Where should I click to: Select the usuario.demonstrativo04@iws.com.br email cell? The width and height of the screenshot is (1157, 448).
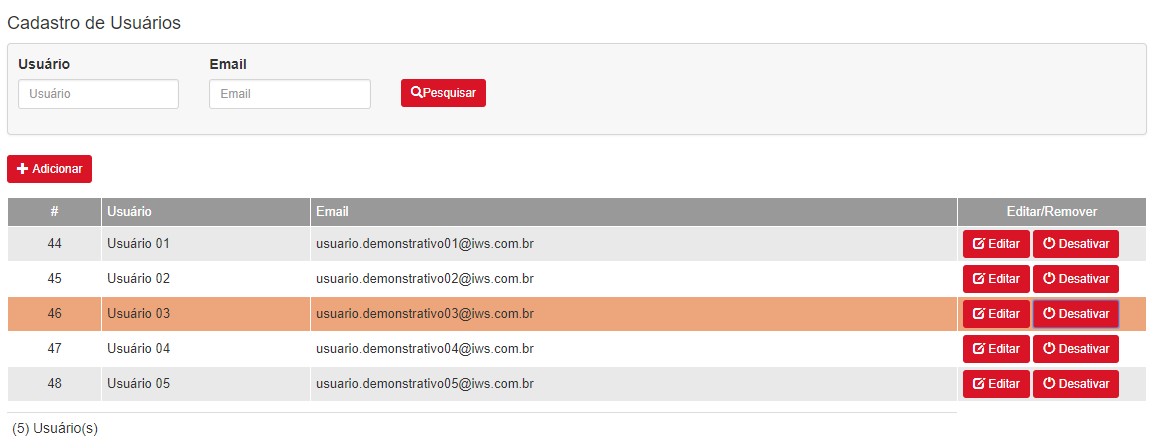tap(634, 349)
